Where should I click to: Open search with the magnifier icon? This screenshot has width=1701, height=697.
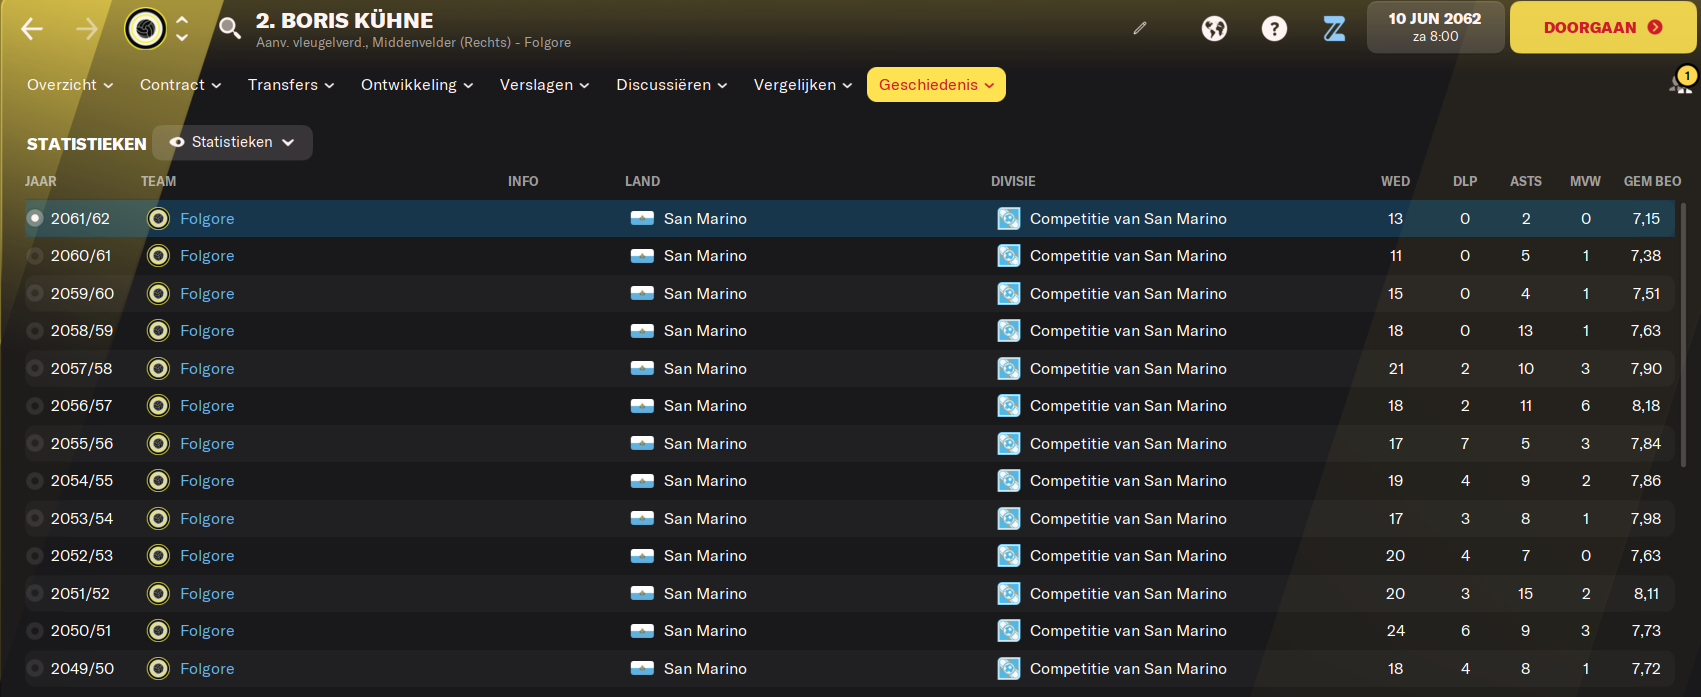230,29
